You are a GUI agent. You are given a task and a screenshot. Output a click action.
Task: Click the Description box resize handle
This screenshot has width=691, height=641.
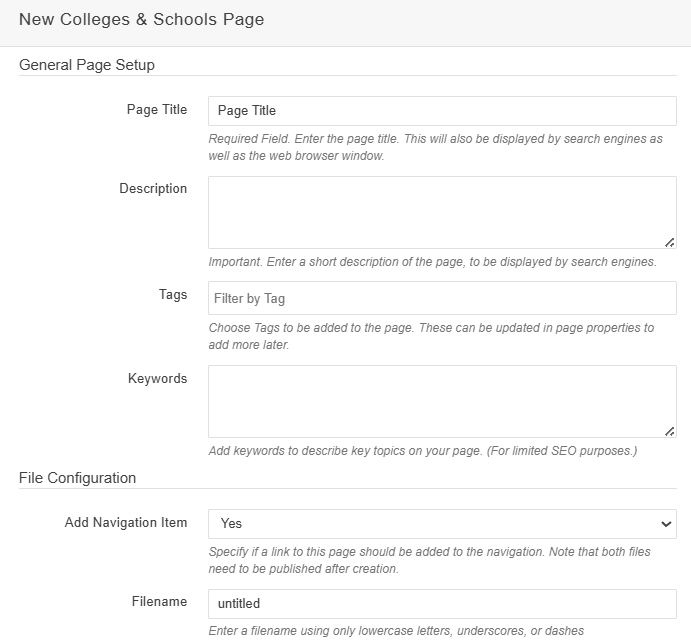669,241
